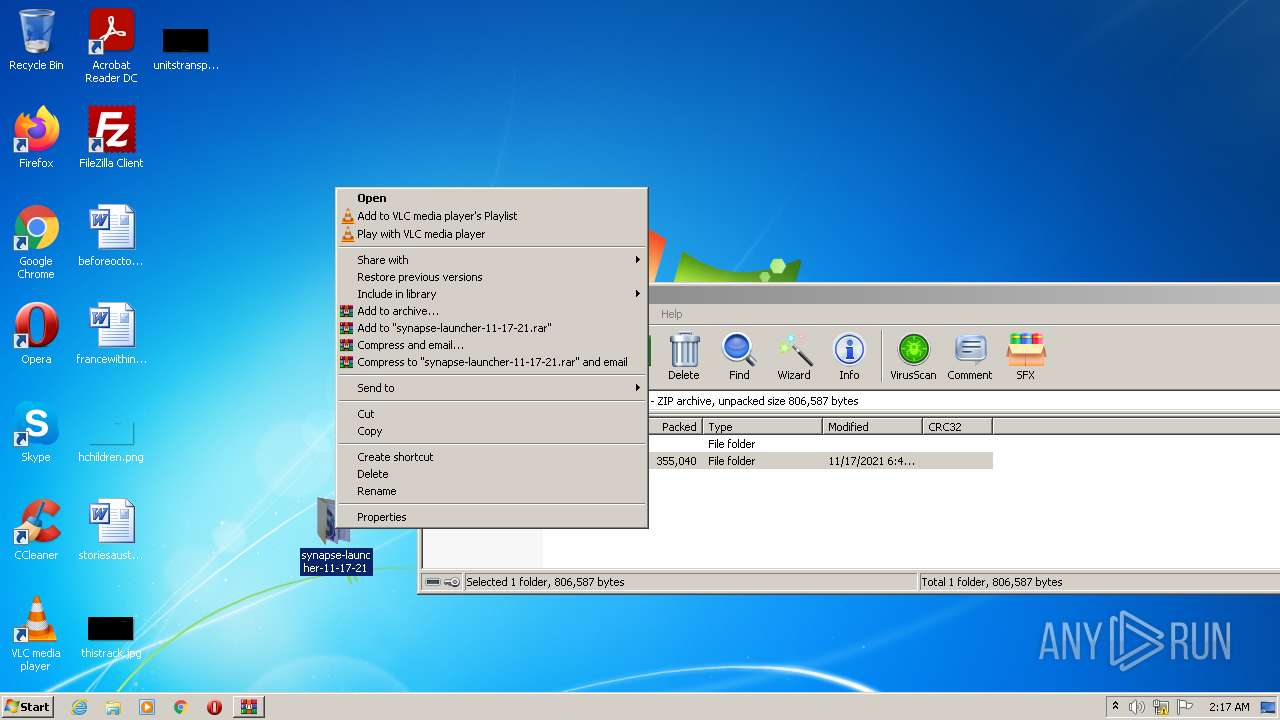Select the Skype desktop shortcut
1280x720 pixels.
click(36, 432)
